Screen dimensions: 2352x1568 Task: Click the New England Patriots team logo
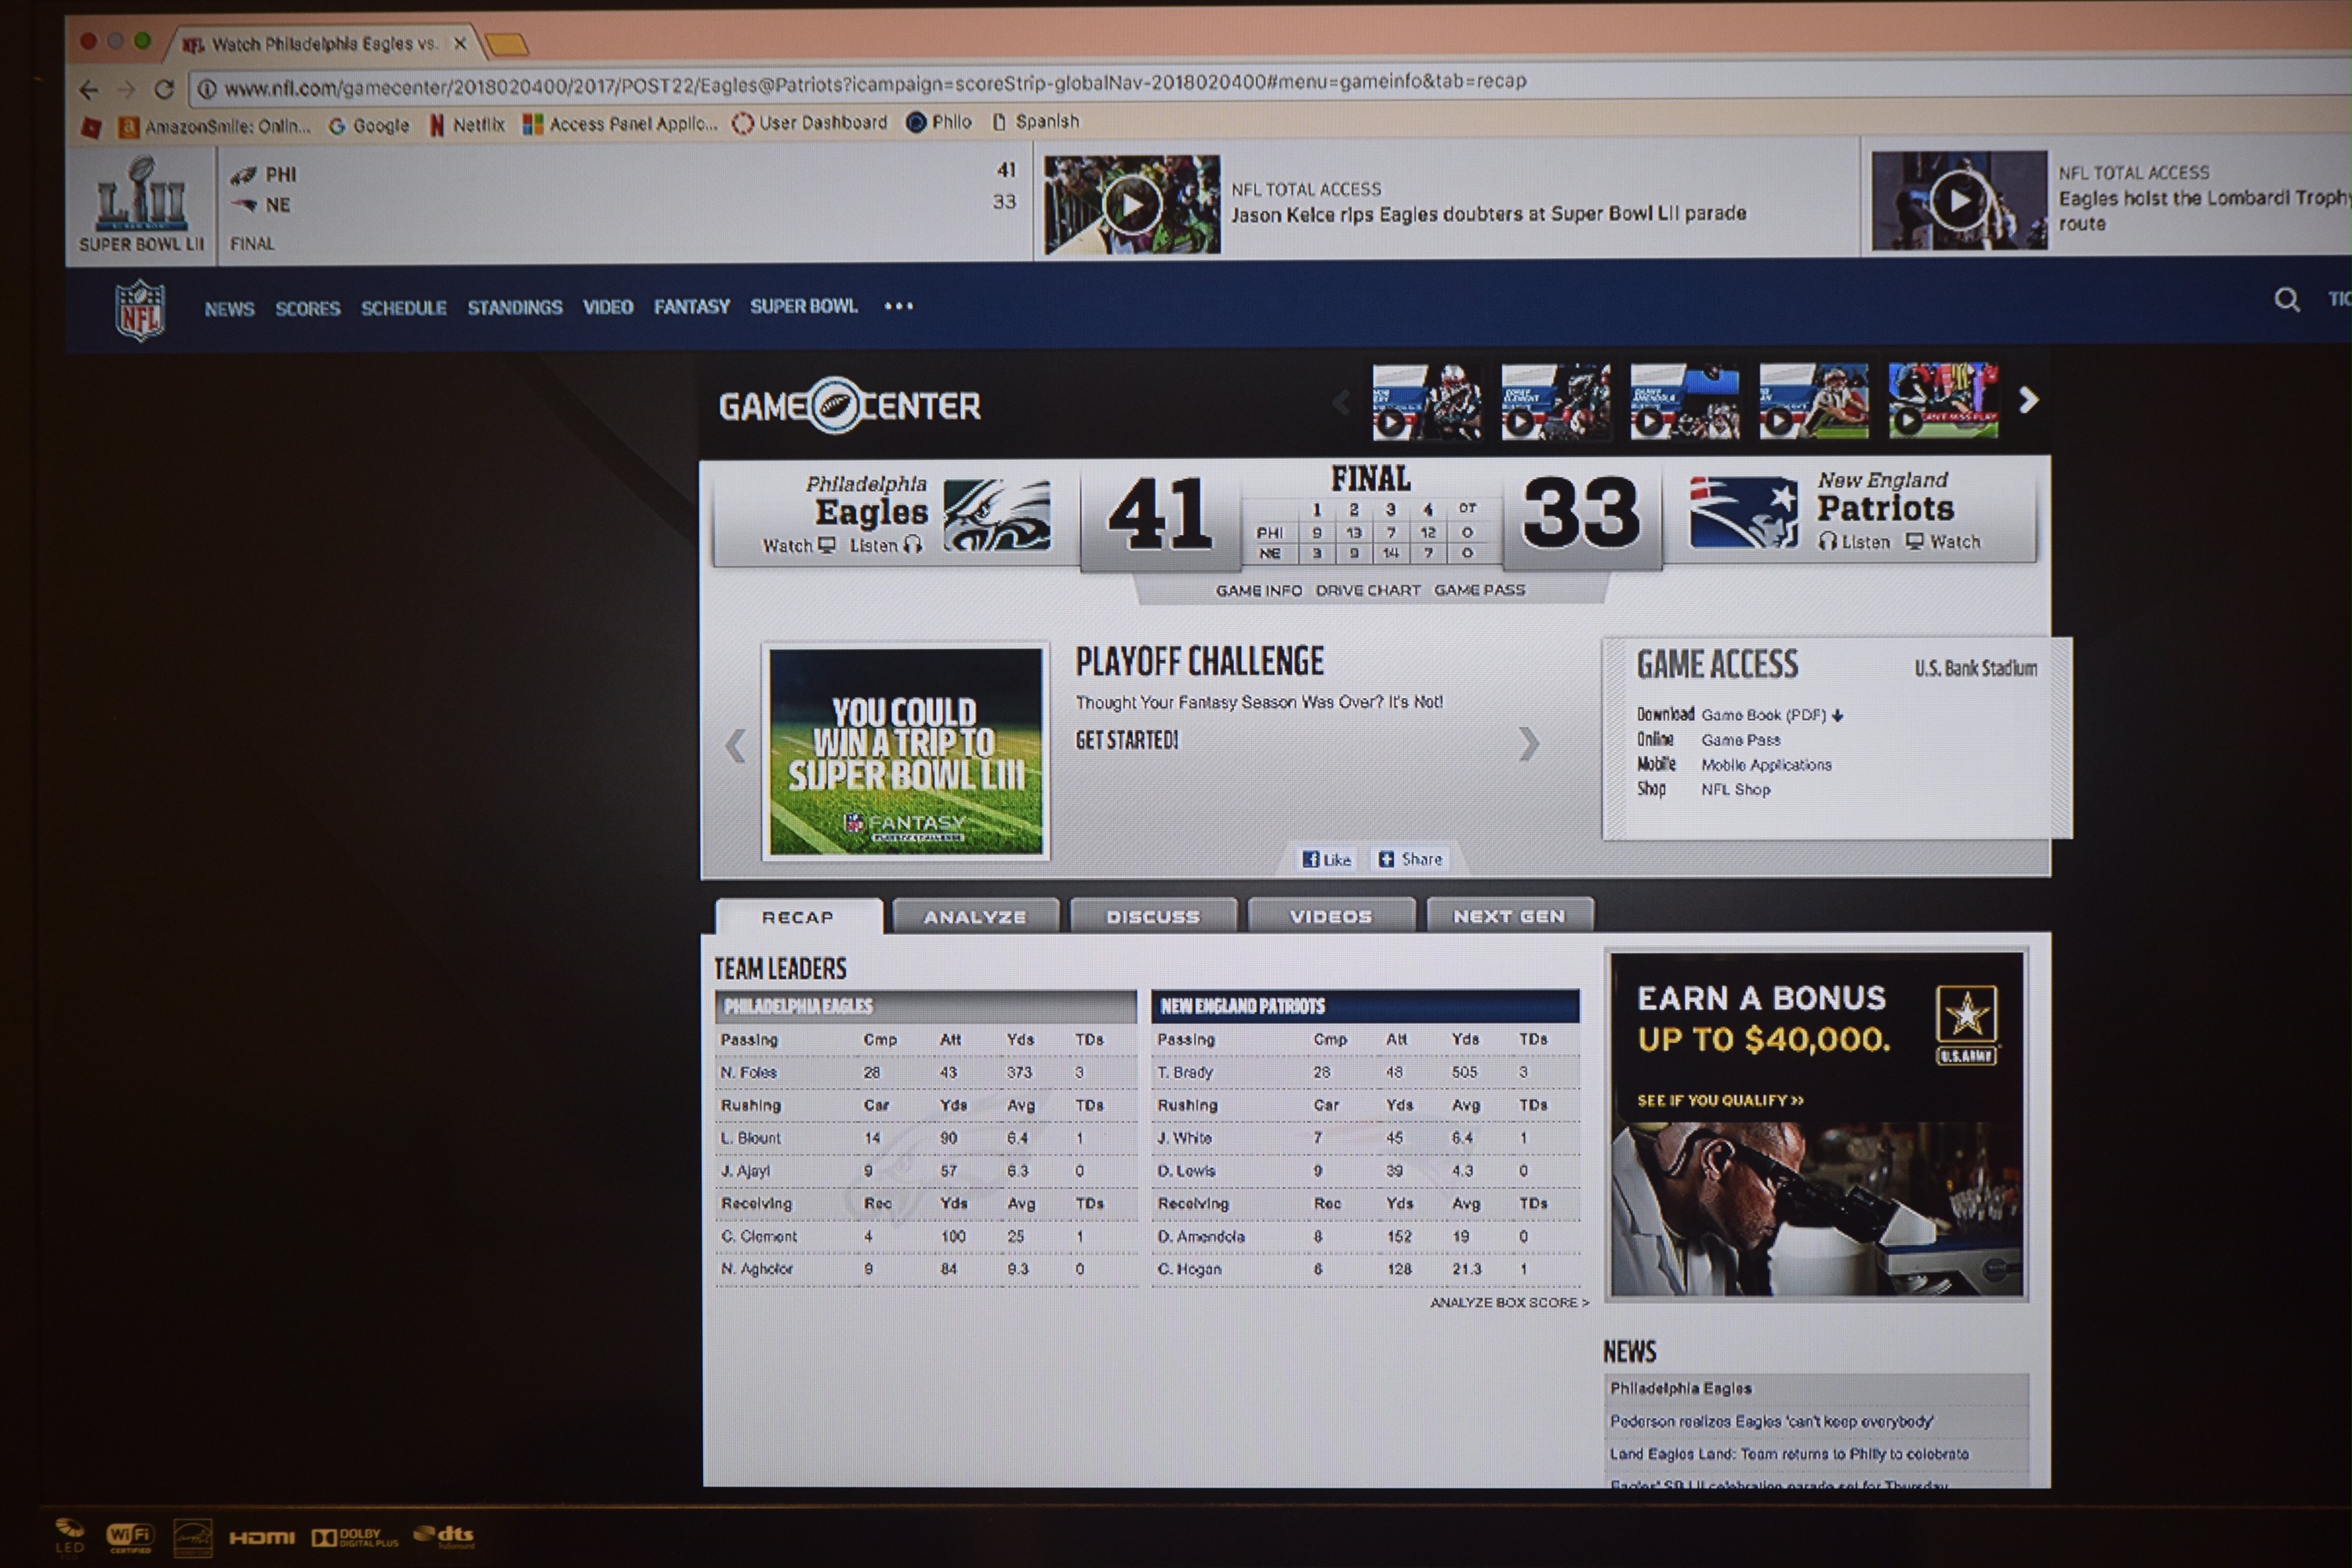coord(1743,511)
